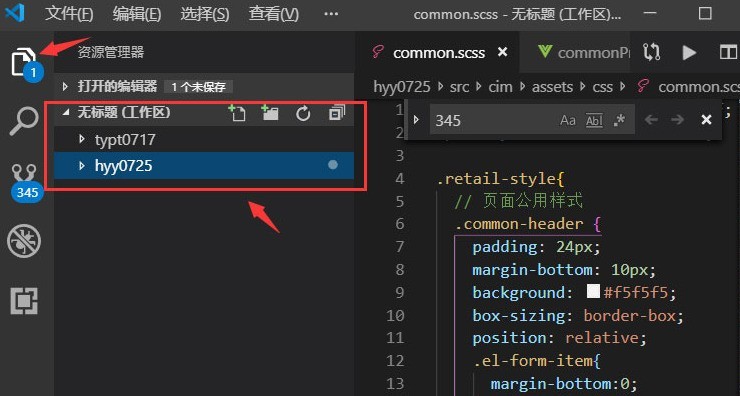Viewport: 740px width, 396px height.
Task: Click the #f5f5f5 color swatch
Action: pos(593,291)
